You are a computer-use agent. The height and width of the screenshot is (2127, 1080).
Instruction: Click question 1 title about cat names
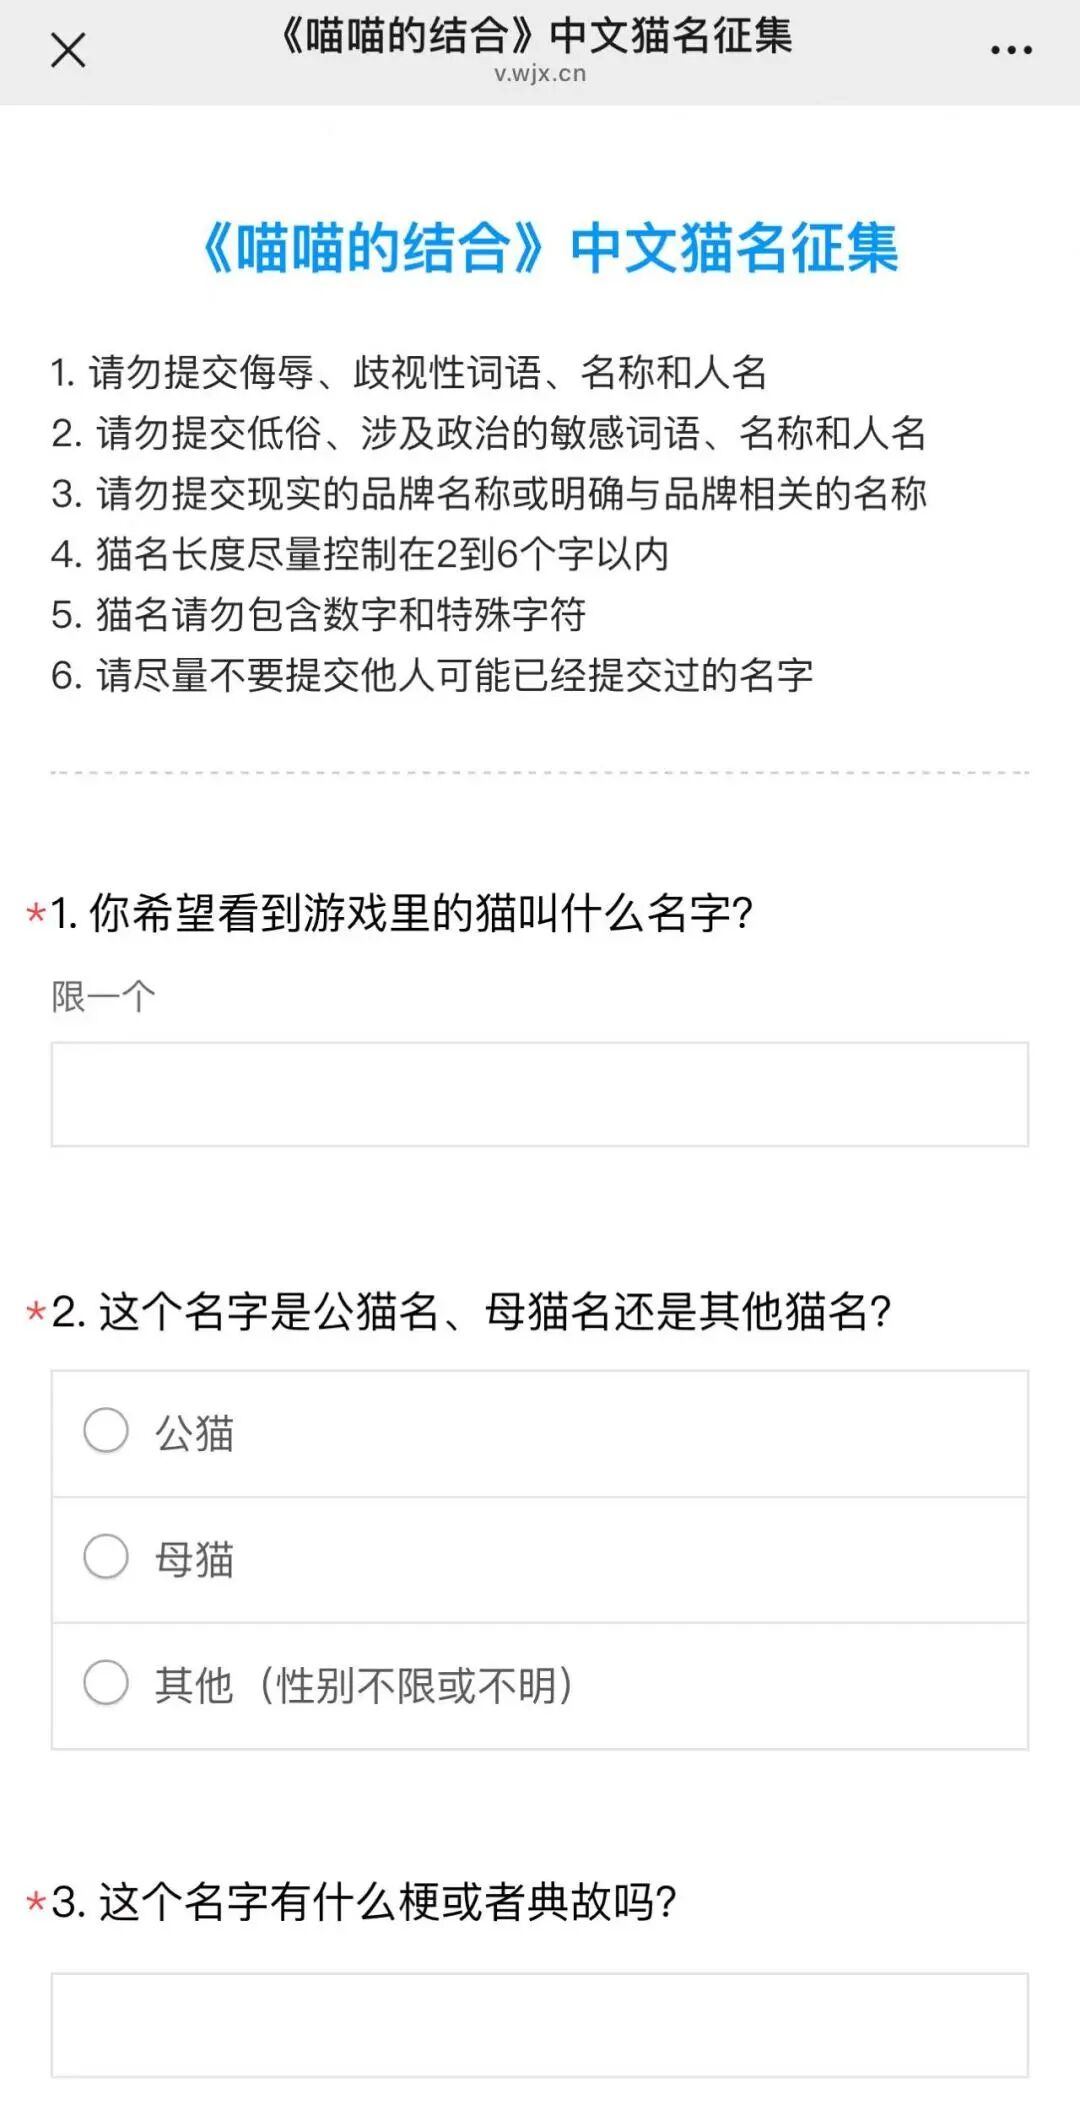click(x=401, y=913)
